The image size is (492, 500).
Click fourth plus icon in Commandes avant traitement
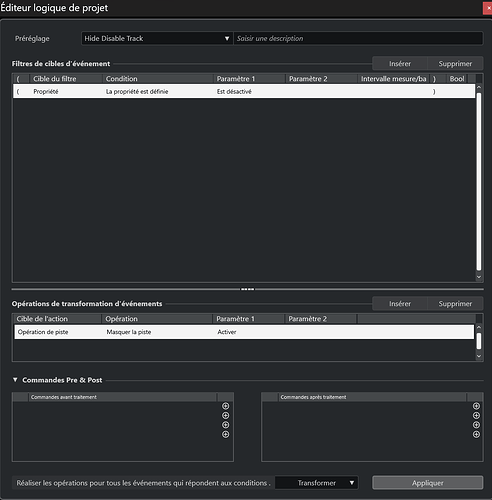[x=226, y=434]
